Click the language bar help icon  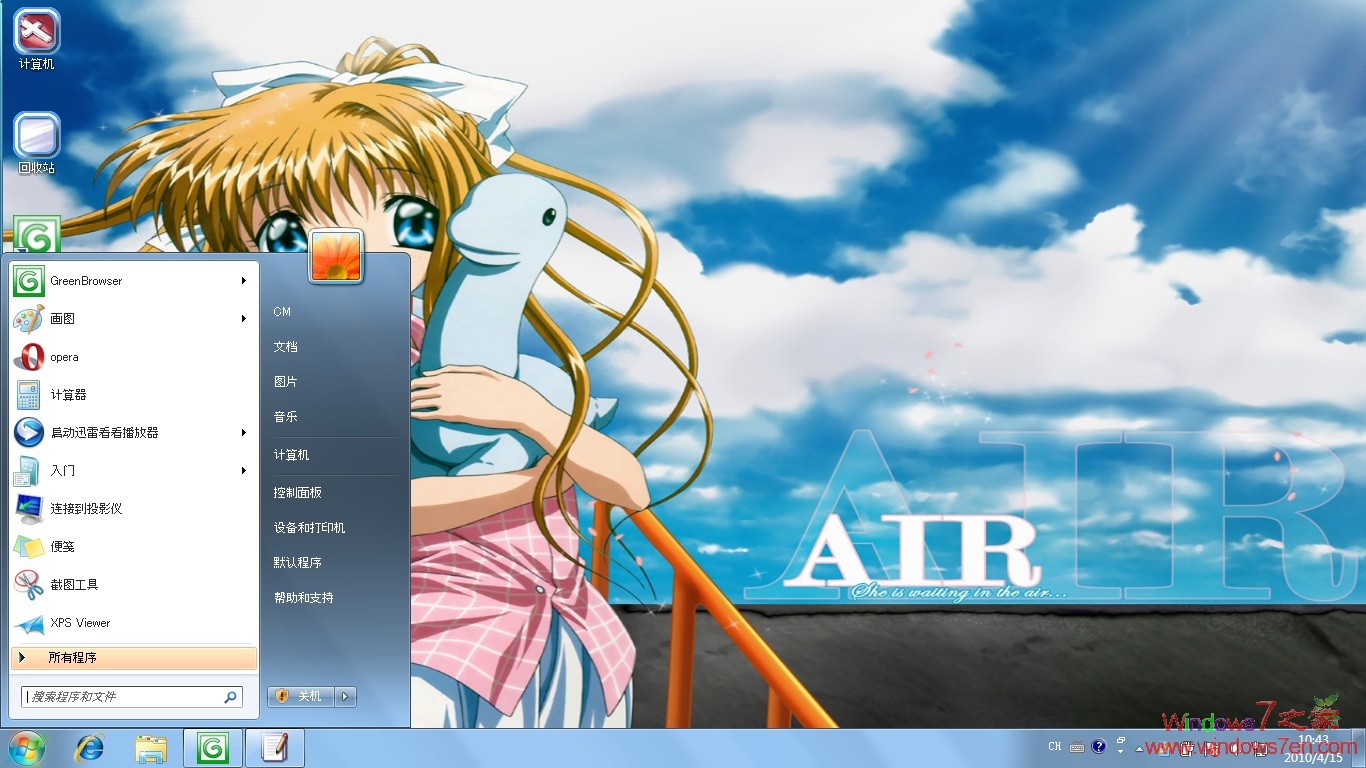pos(1099,746)
